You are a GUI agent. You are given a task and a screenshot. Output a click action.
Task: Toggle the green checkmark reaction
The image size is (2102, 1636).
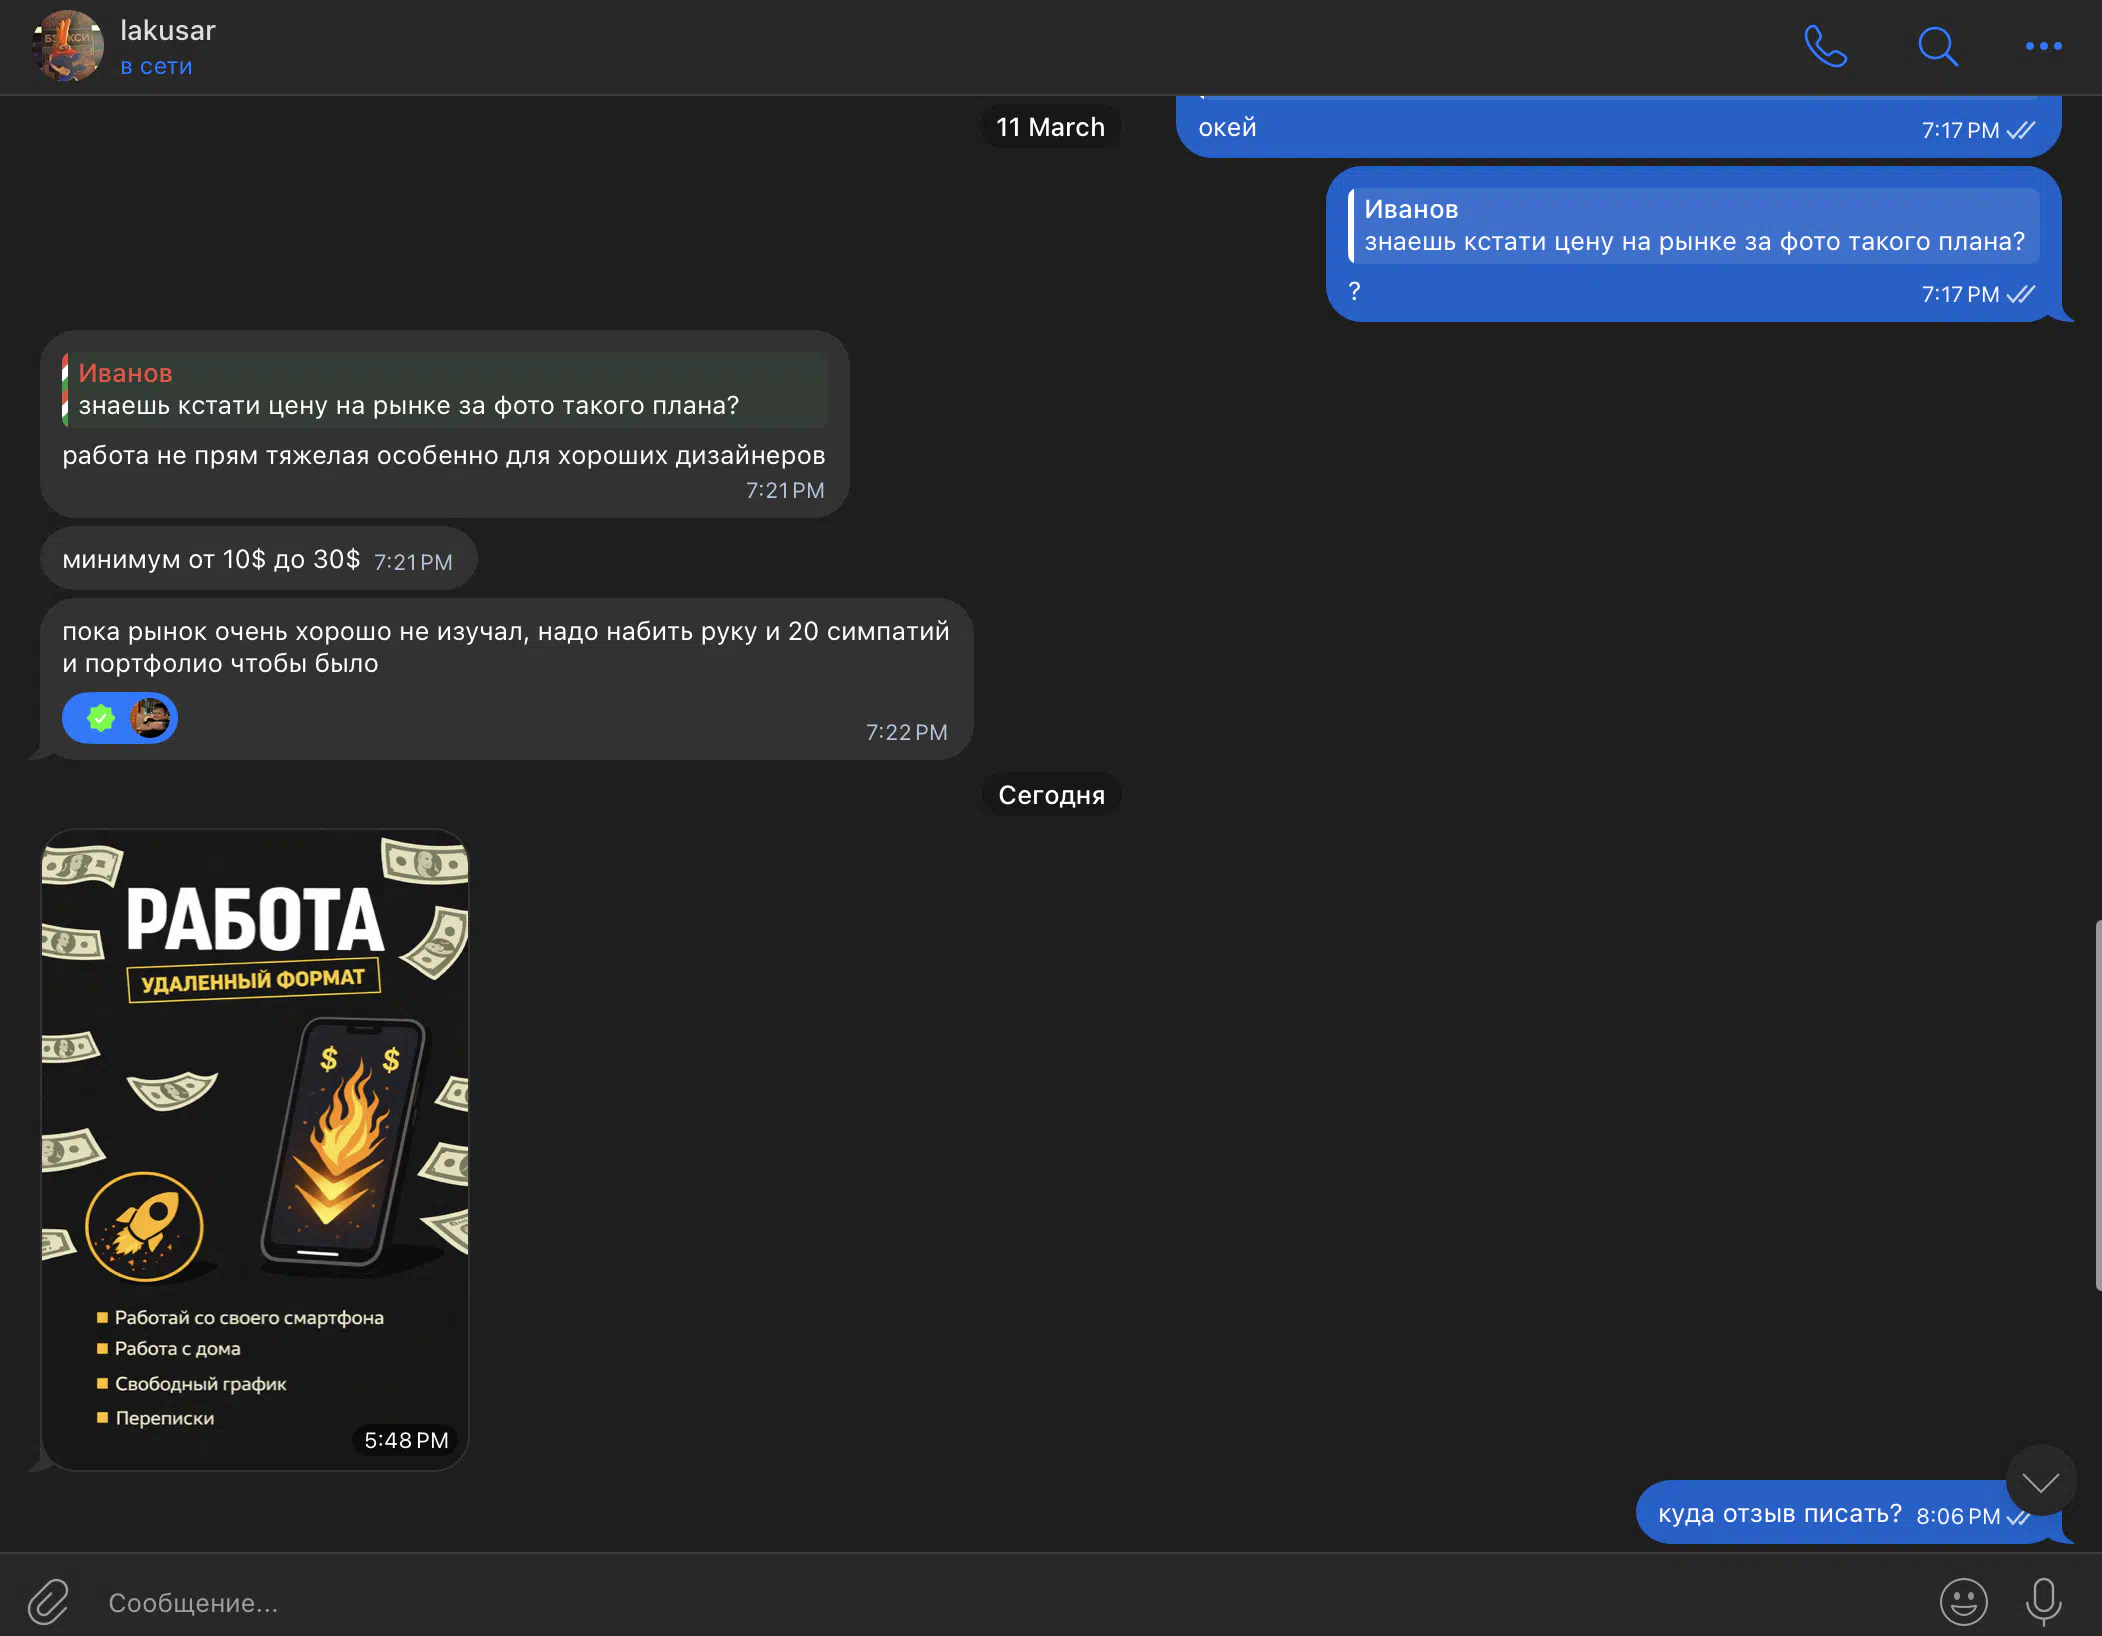pyautogui.click(x=101, y=718)
